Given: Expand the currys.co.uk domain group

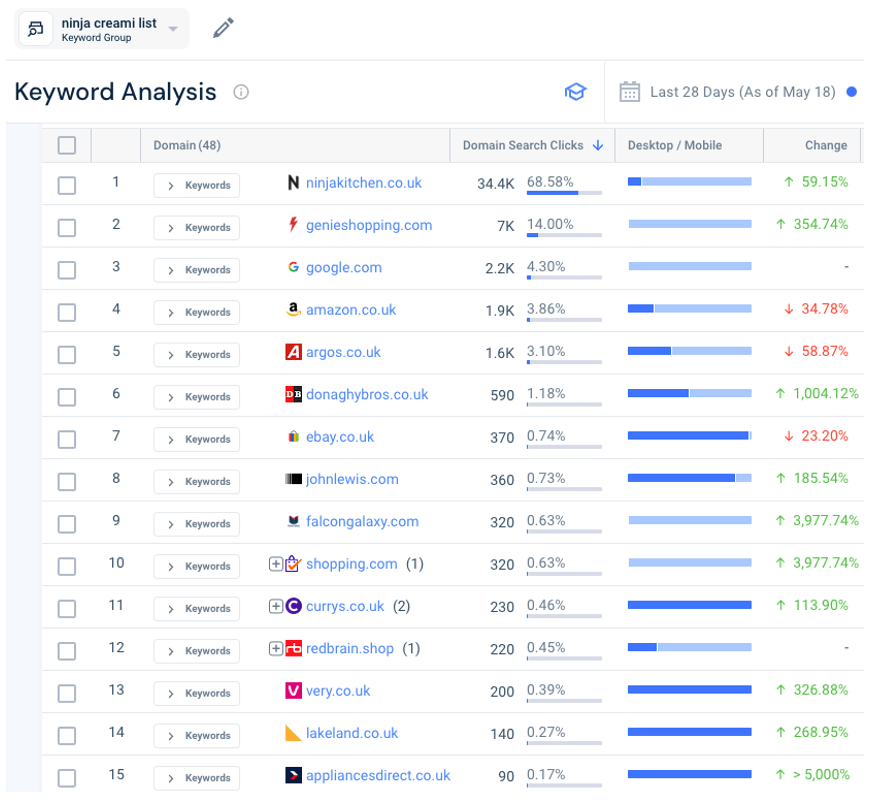Looking at the screenshot, I should 275,606.
